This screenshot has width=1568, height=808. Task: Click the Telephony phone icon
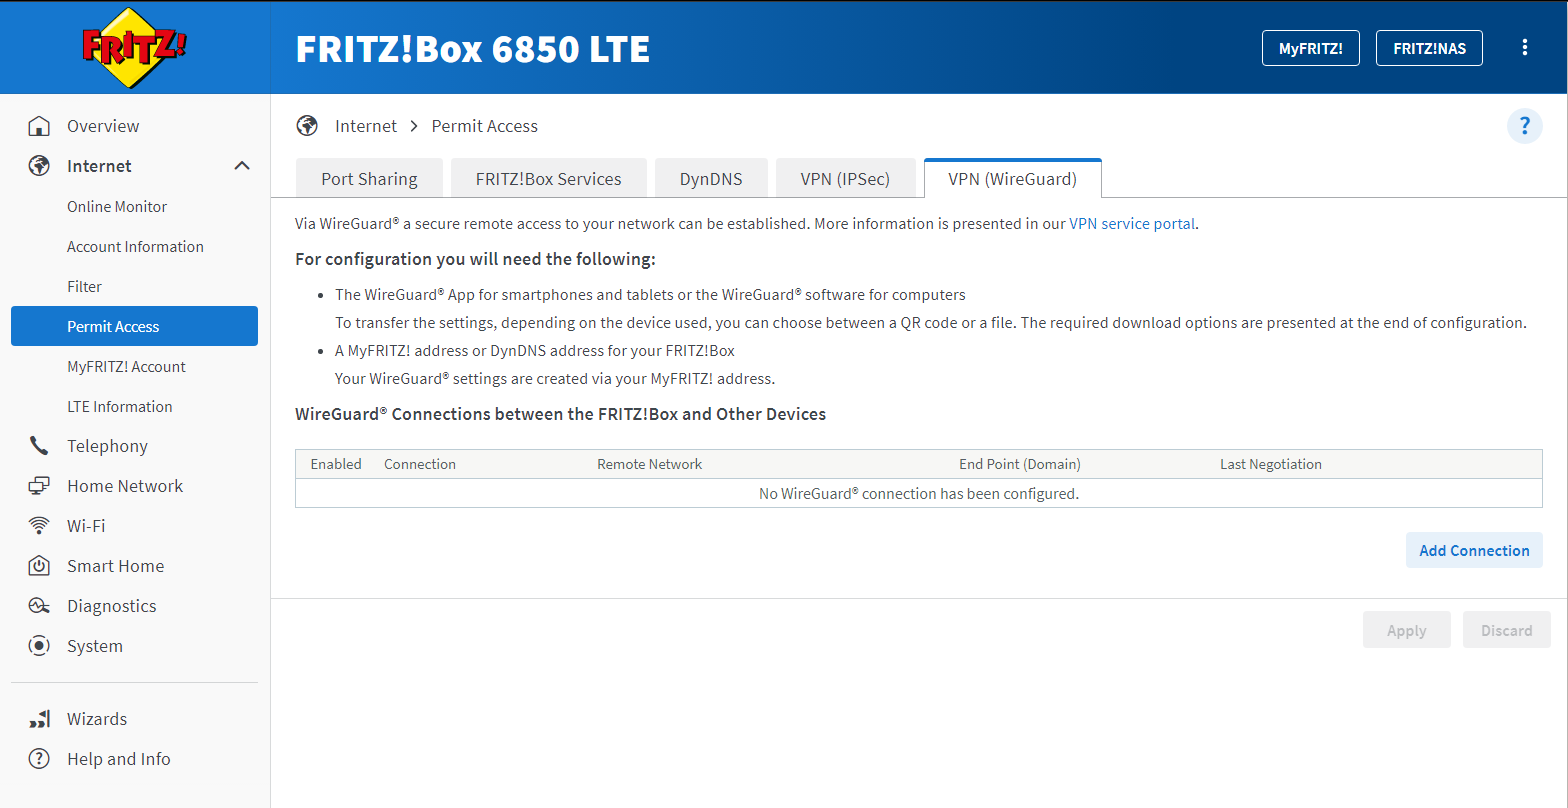tap(39, 446)
